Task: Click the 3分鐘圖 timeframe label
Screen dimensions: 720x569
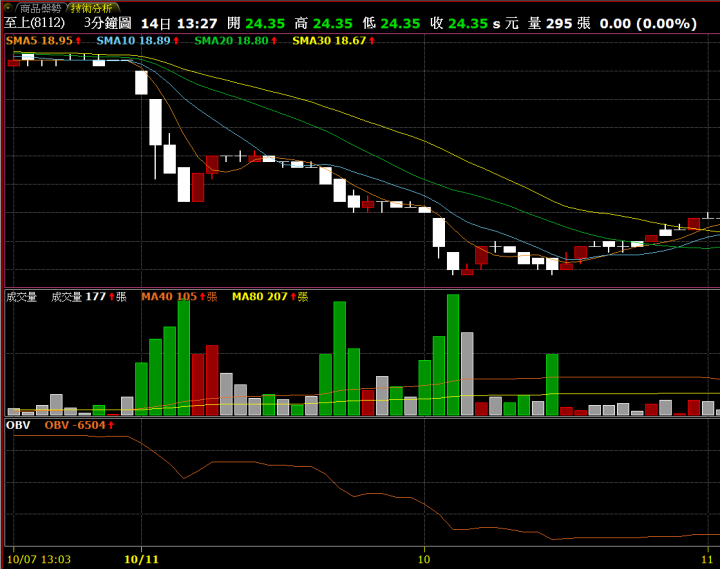Action: tap(108, 23)
